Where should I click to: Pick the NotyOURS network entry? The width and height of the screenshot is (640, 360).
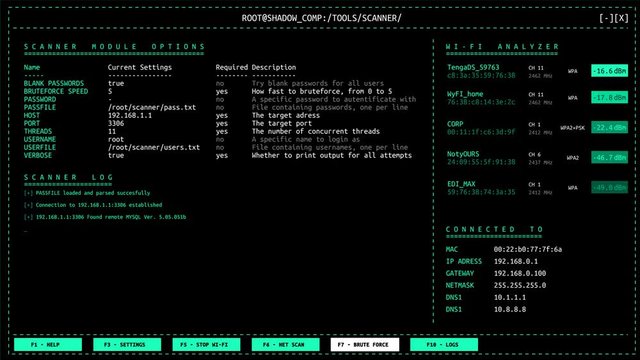click(x=463, y=154)
